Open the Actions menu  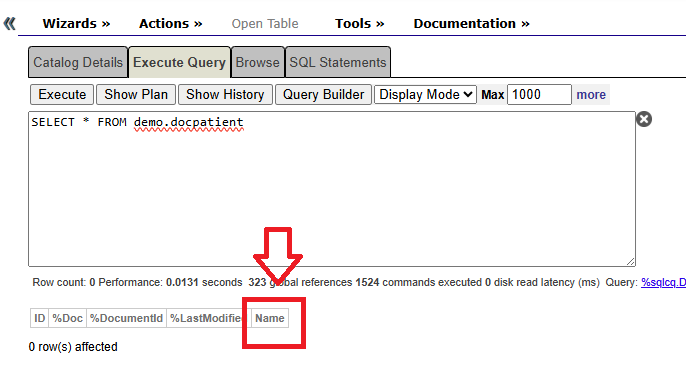pos(171,23)
